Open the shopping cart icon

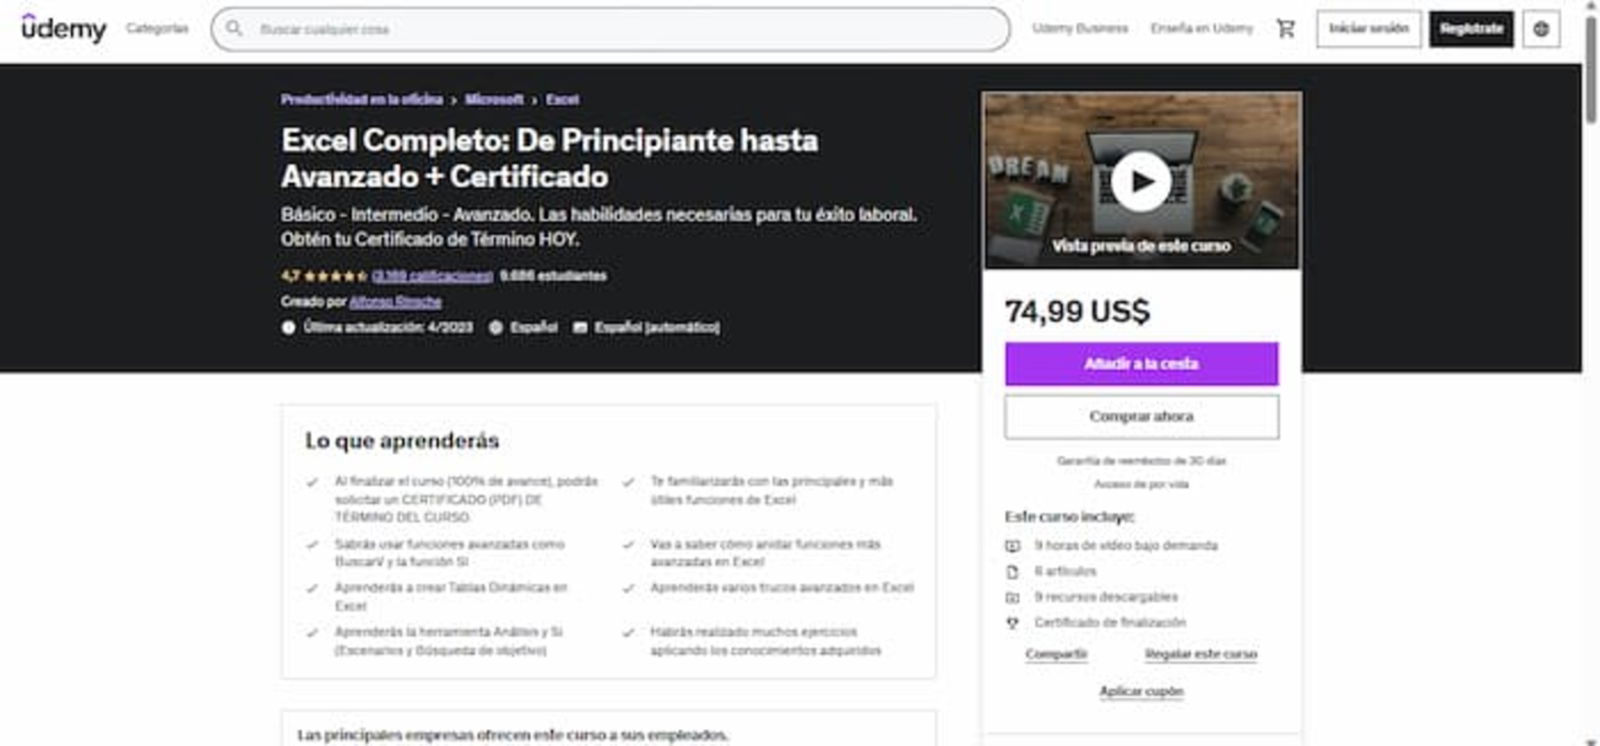pyautogui.click(x=1286, y=29)
